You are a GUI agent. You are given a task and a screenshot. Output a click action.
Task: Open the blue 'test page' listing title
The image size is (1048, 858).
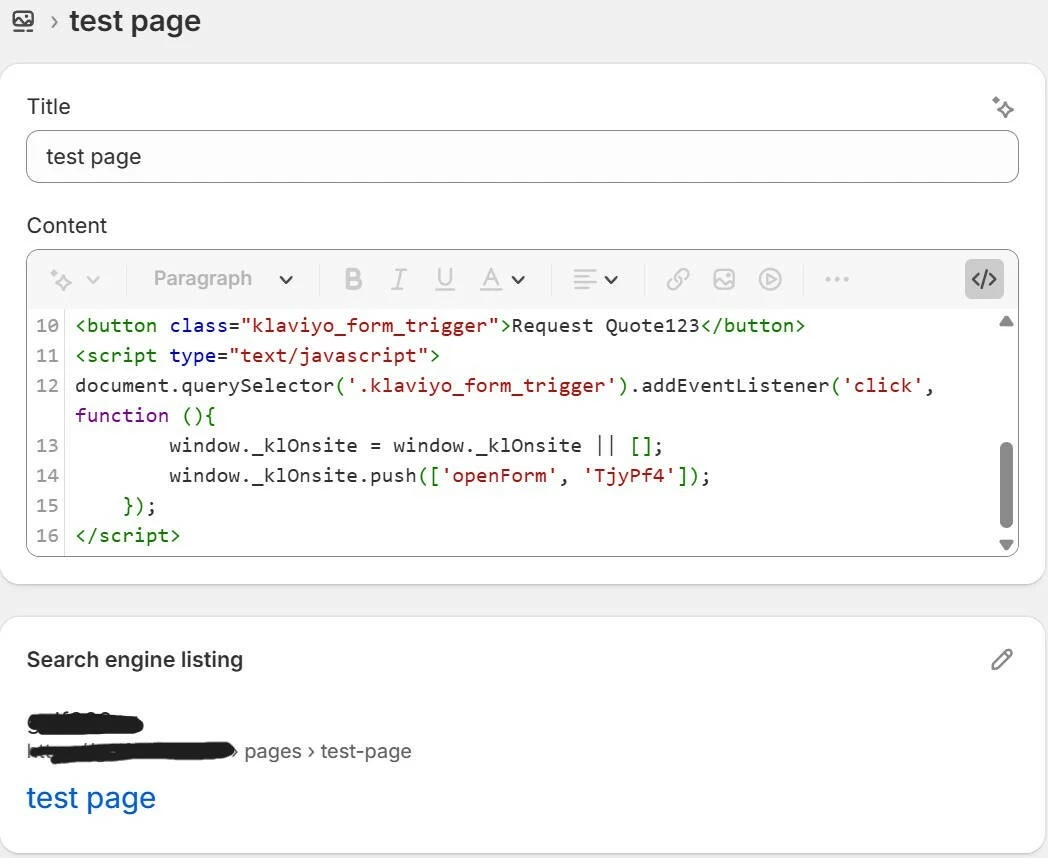tap(91, 798)
